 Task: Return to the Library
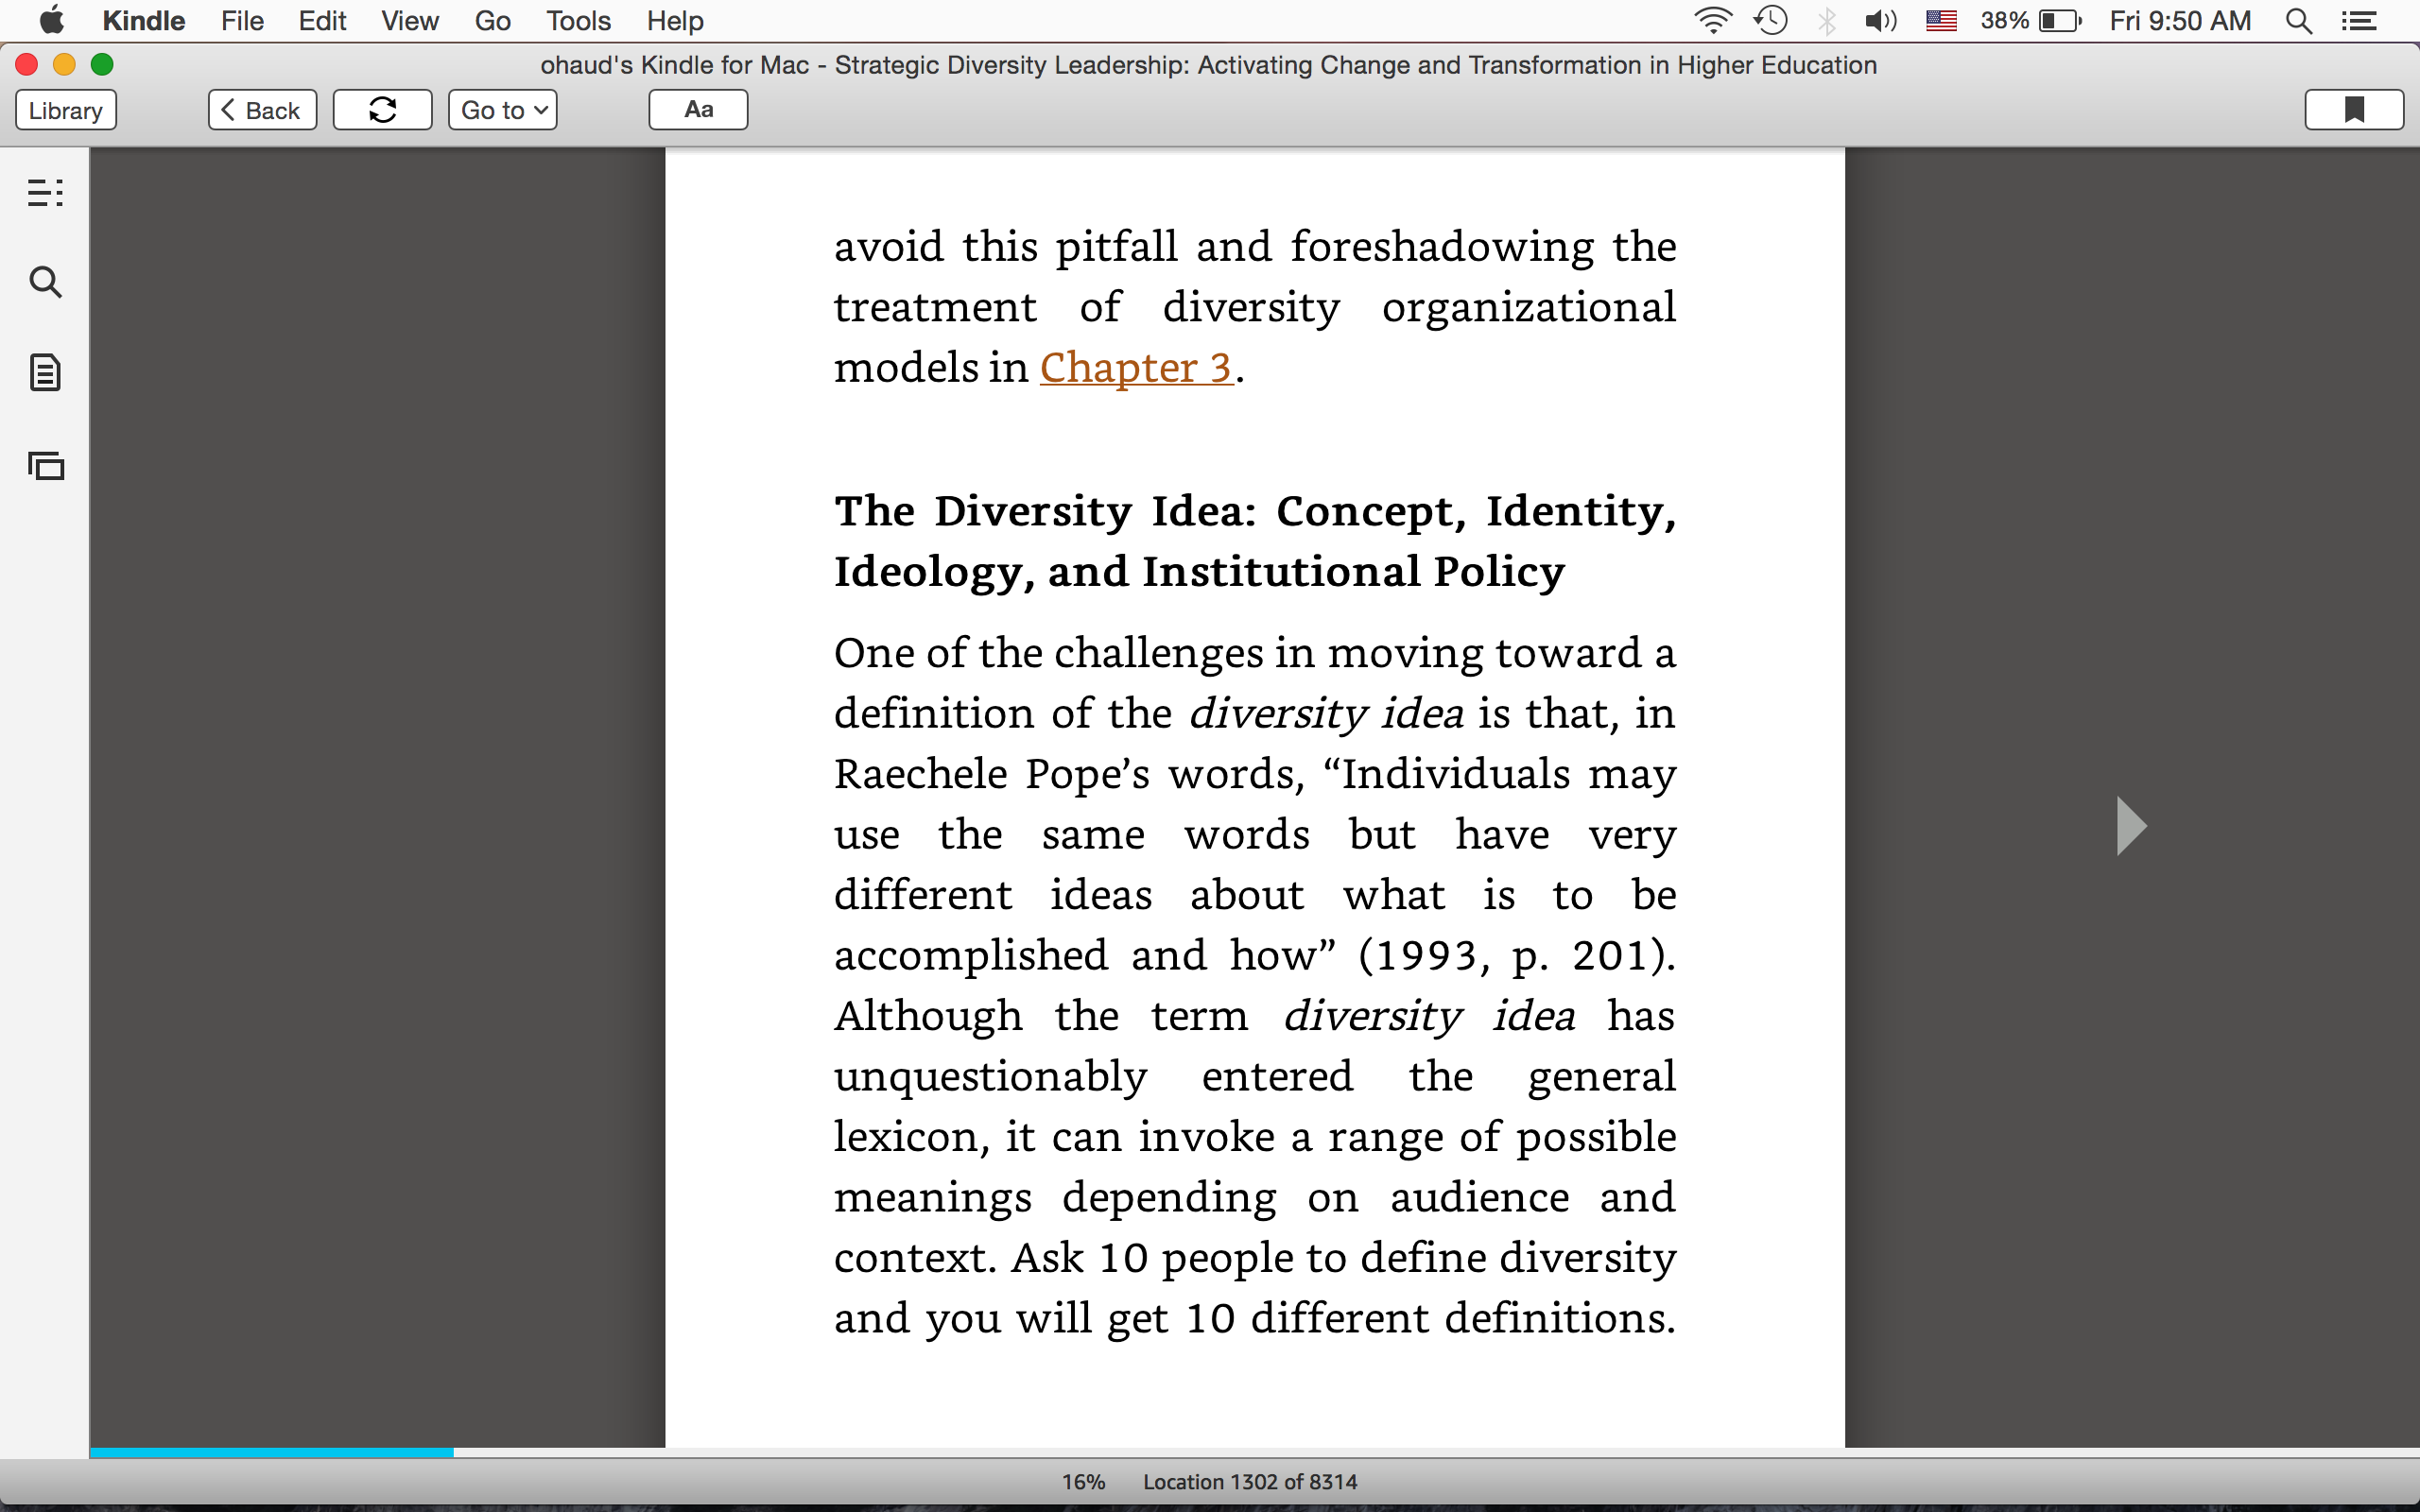[66, 110]
